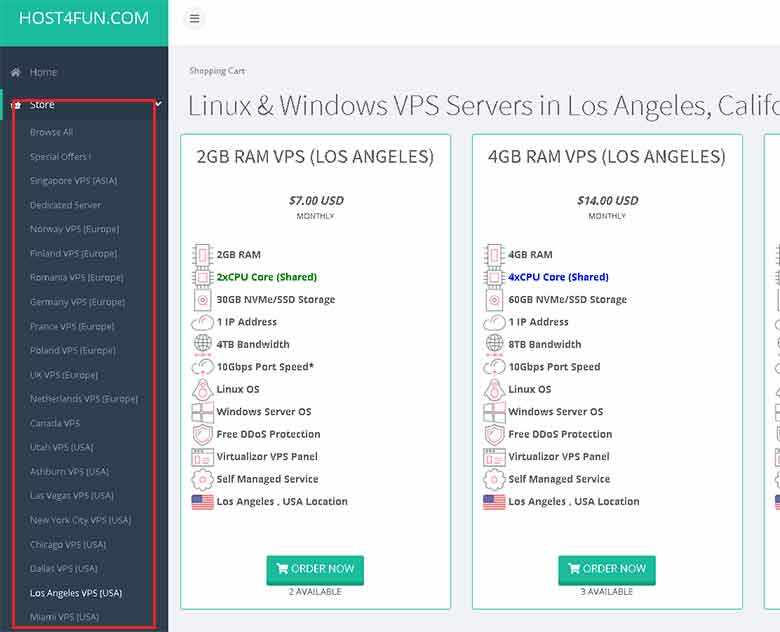The width and height of the screenshot is (780, 632).
Task: Open Dallas VPS (USA) category
Action: pos(64,568)
